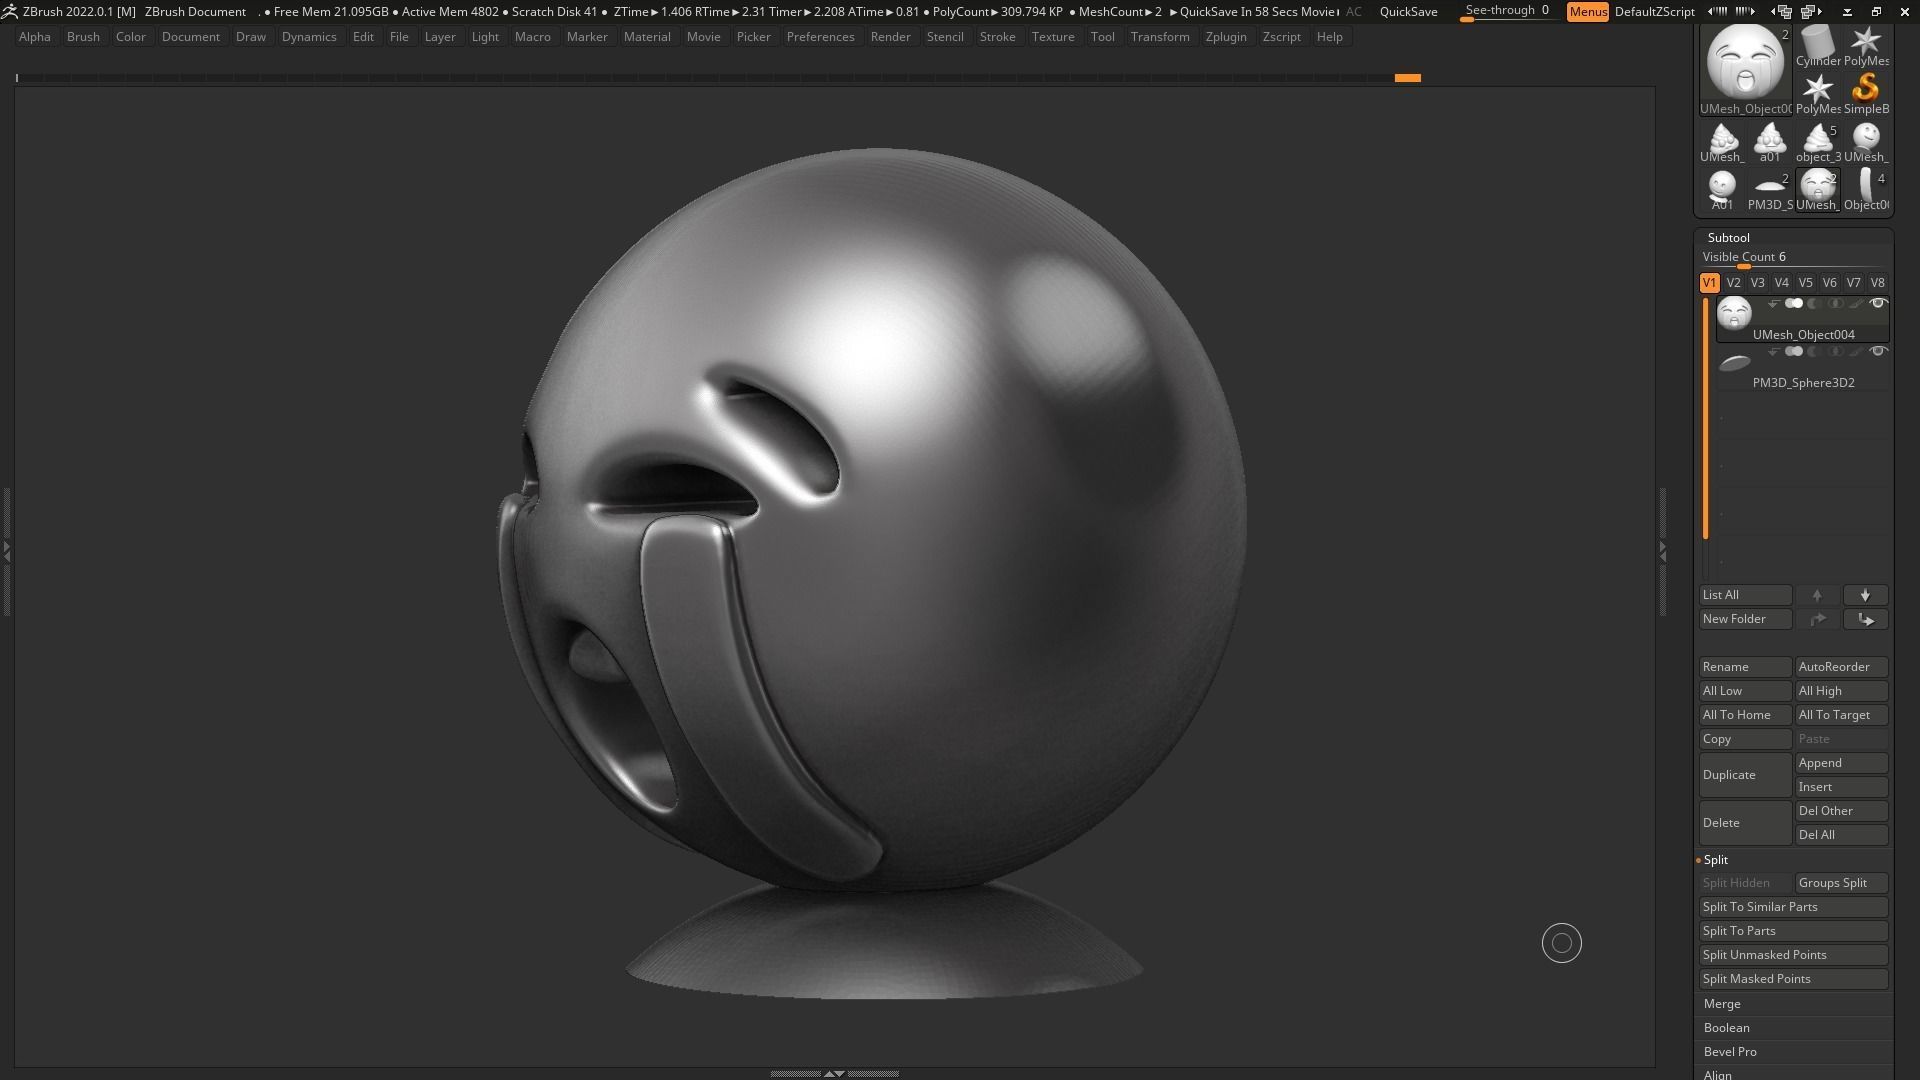Click the hide-to-tray down arrow icon
The height and width of the screenshot is (1080, 1920).
[1847, 12]
